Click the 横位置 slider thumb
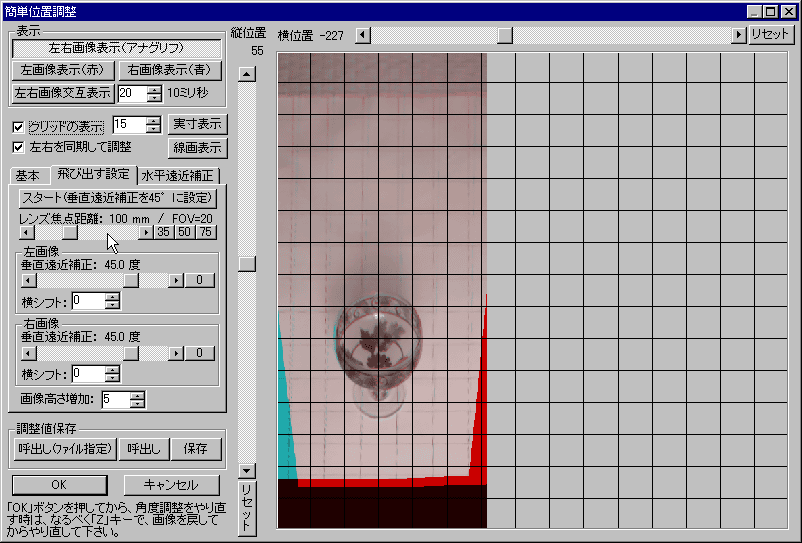Viewport: 802px width, 543px height. click(x=505, y=35)
